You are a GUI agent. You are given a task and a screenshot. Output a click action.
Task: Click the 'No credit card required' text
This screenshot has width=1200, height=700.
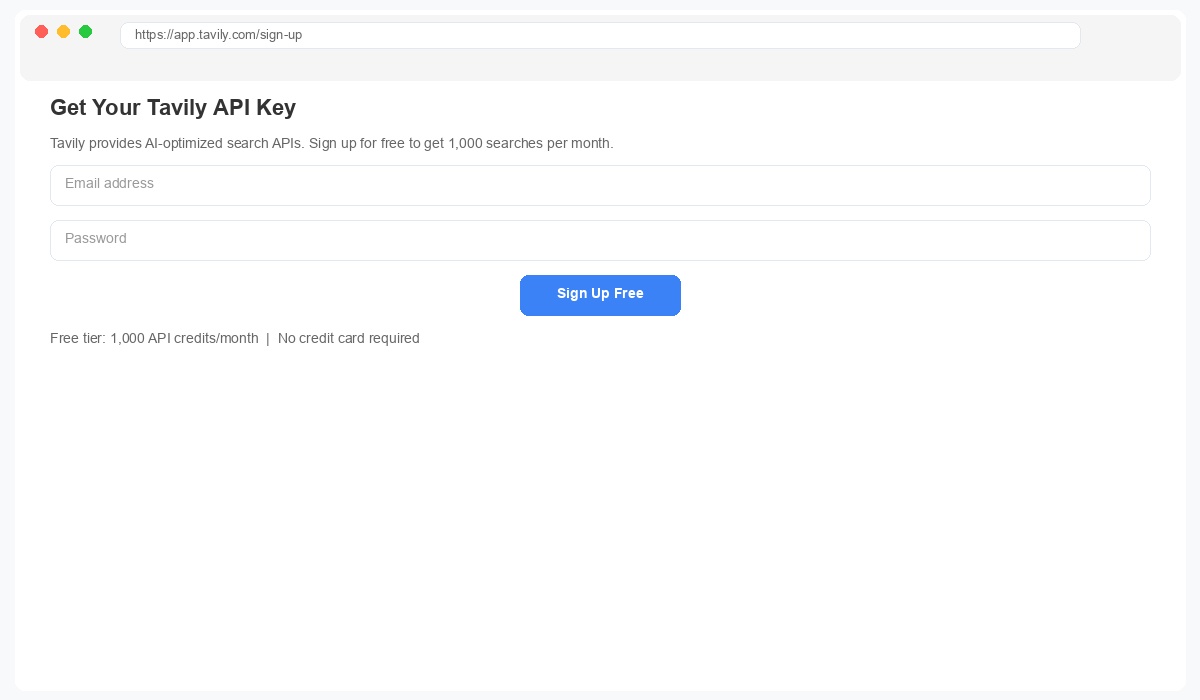pyautogui.click(x=349, y=338)
